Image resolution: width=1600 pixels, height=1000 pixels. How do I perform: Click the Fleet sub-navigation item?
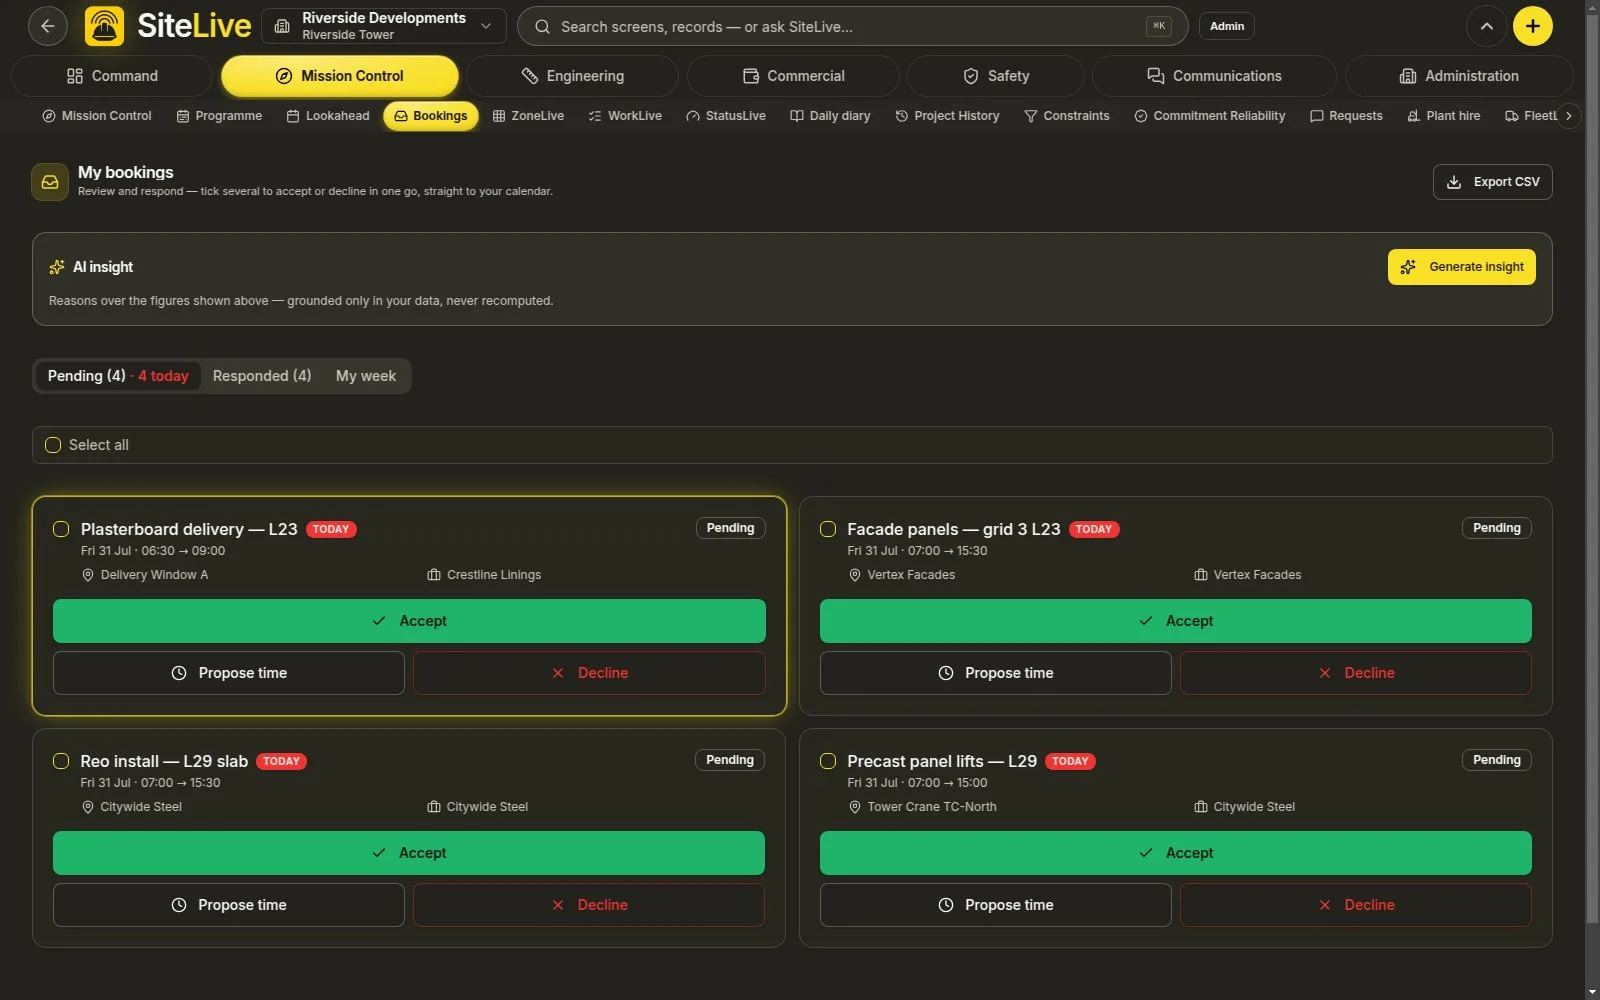tap(1531, 116)
